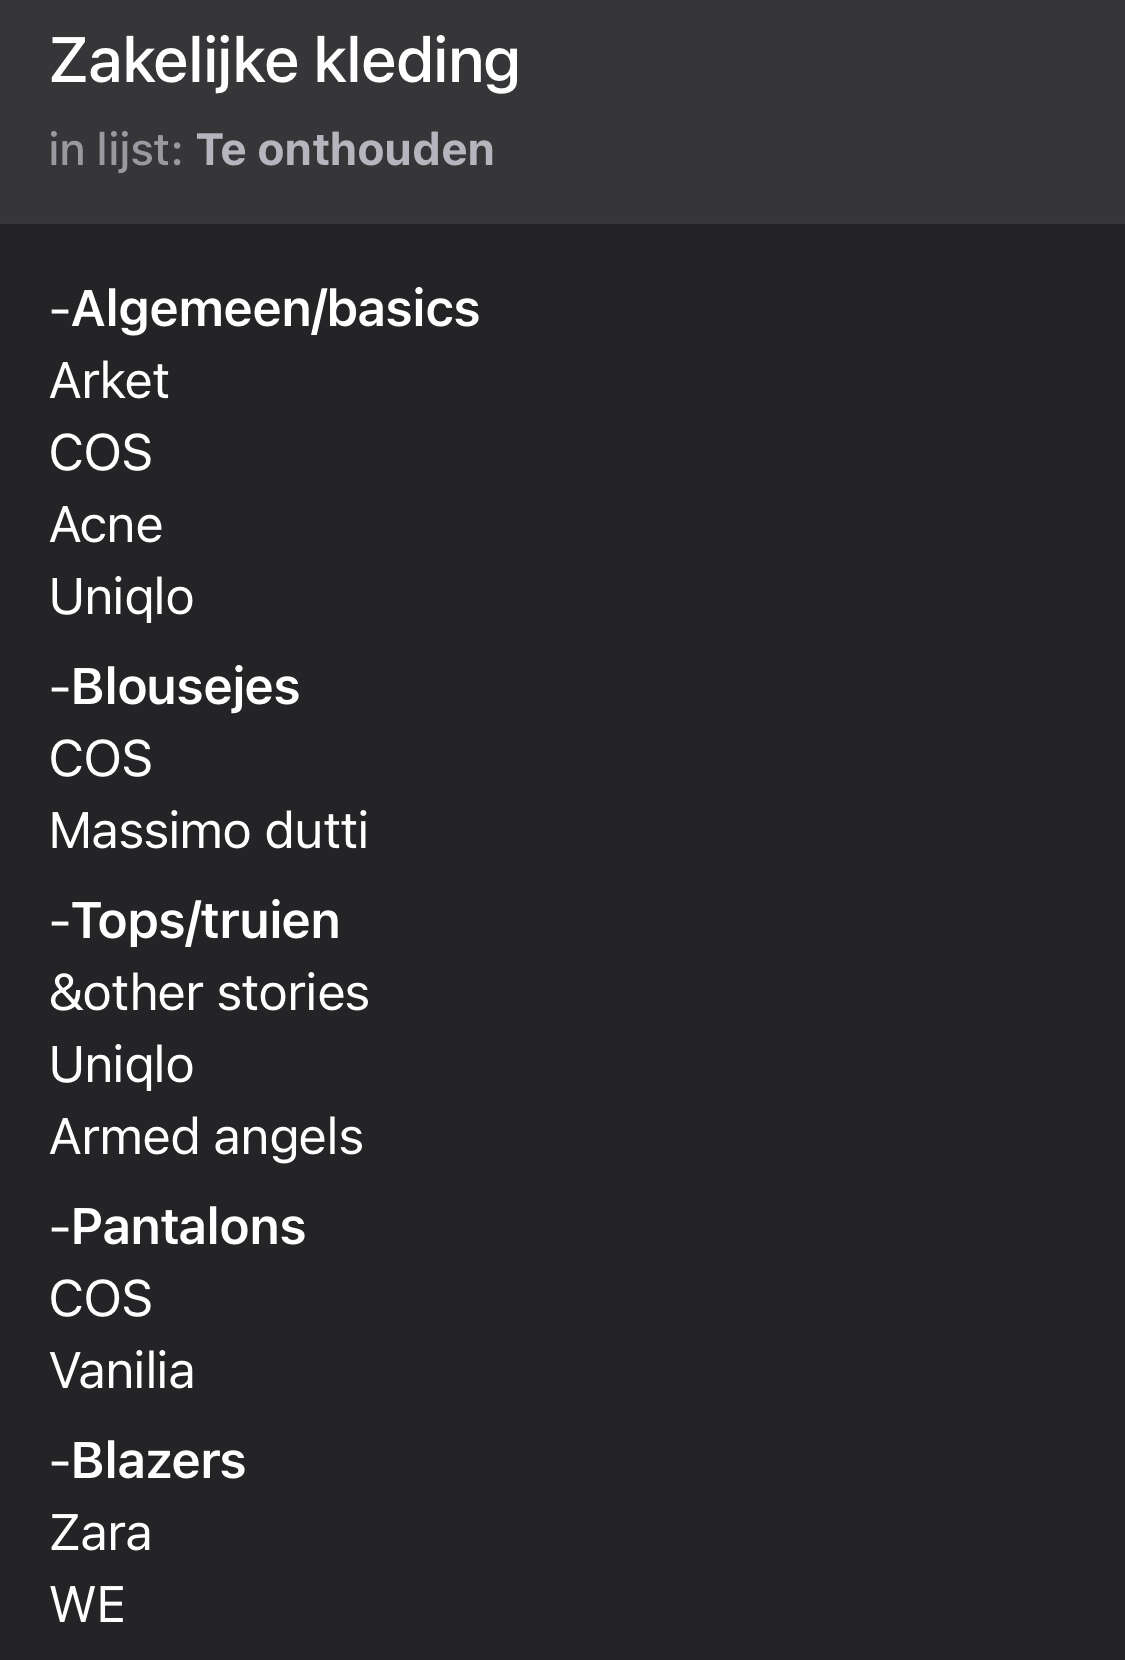This screenshot has width=1125, height=1660.
Task: Select the -Blousejes heading
Action: point(175,687)
